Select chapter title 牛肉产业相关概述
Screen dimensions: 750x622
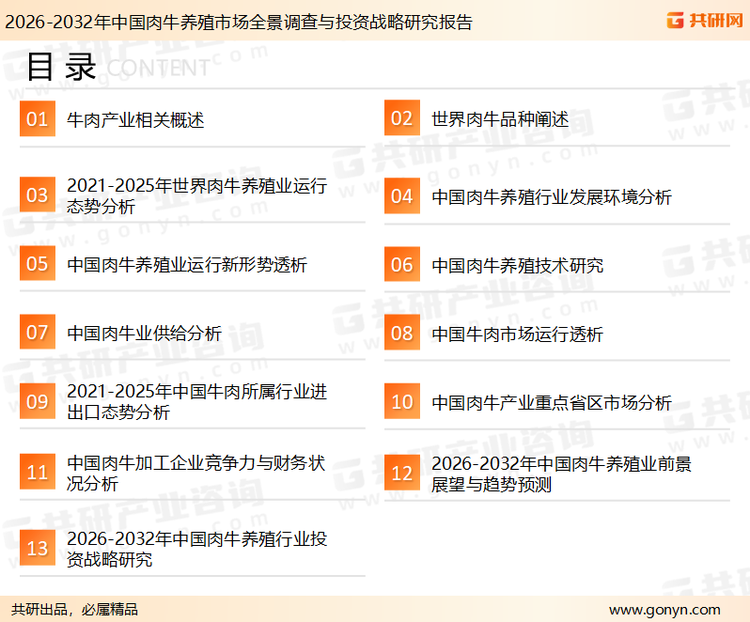[x=135, y=120]
